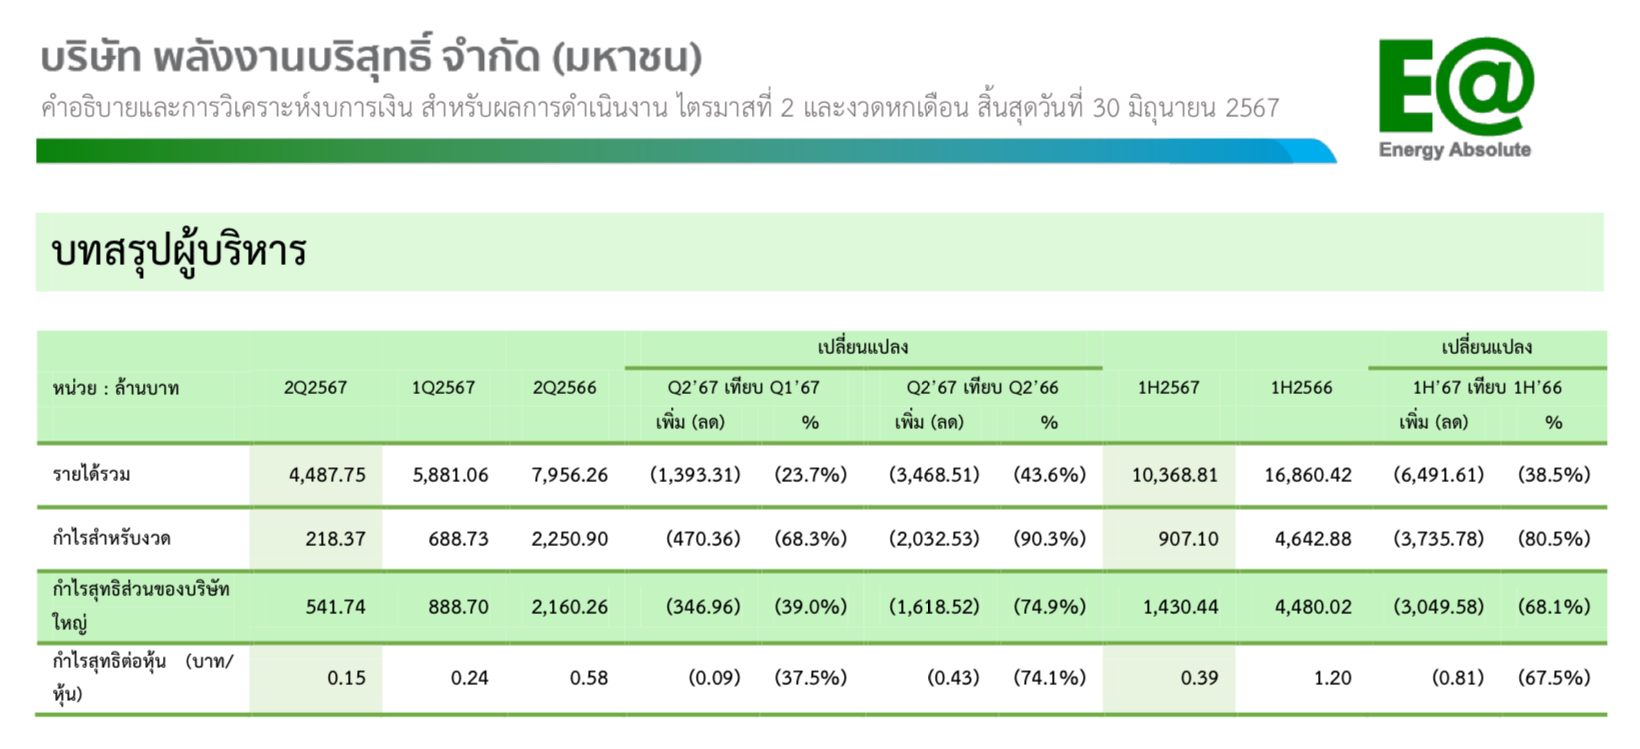Click earnings per share value 0.15
Viewport: 1640px width, 749px height.
(346, 678)
